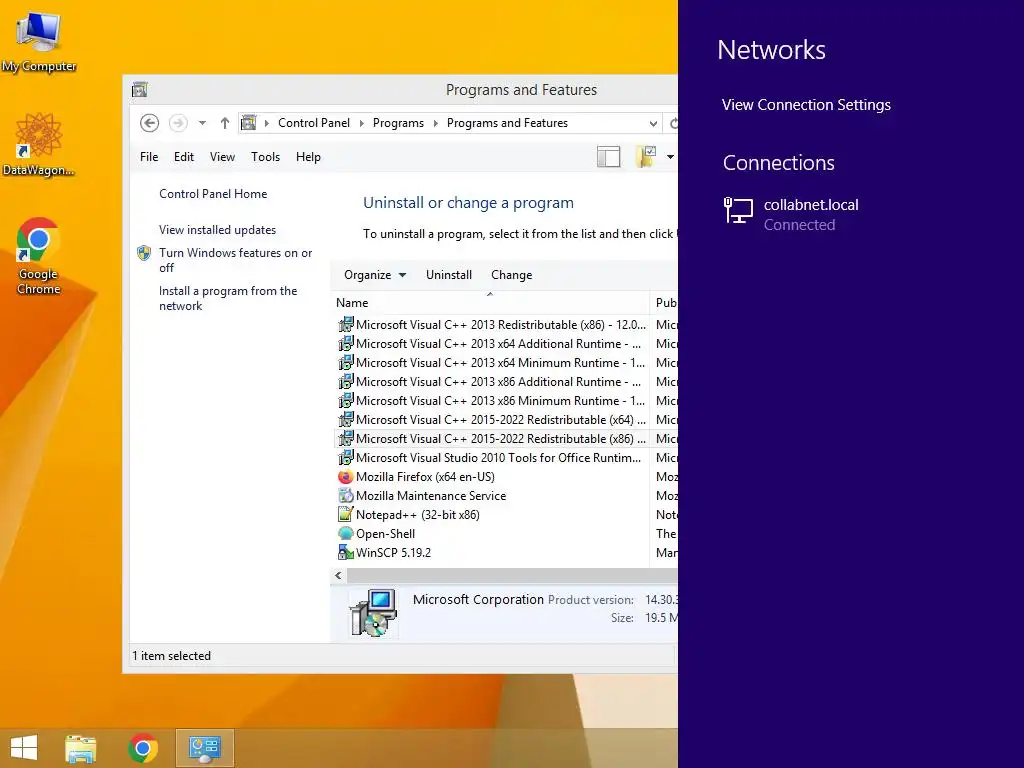Open the DataWagon desktop shortcut
Image resolution: width=1024 pixels, height=768 pixels.
39,144
